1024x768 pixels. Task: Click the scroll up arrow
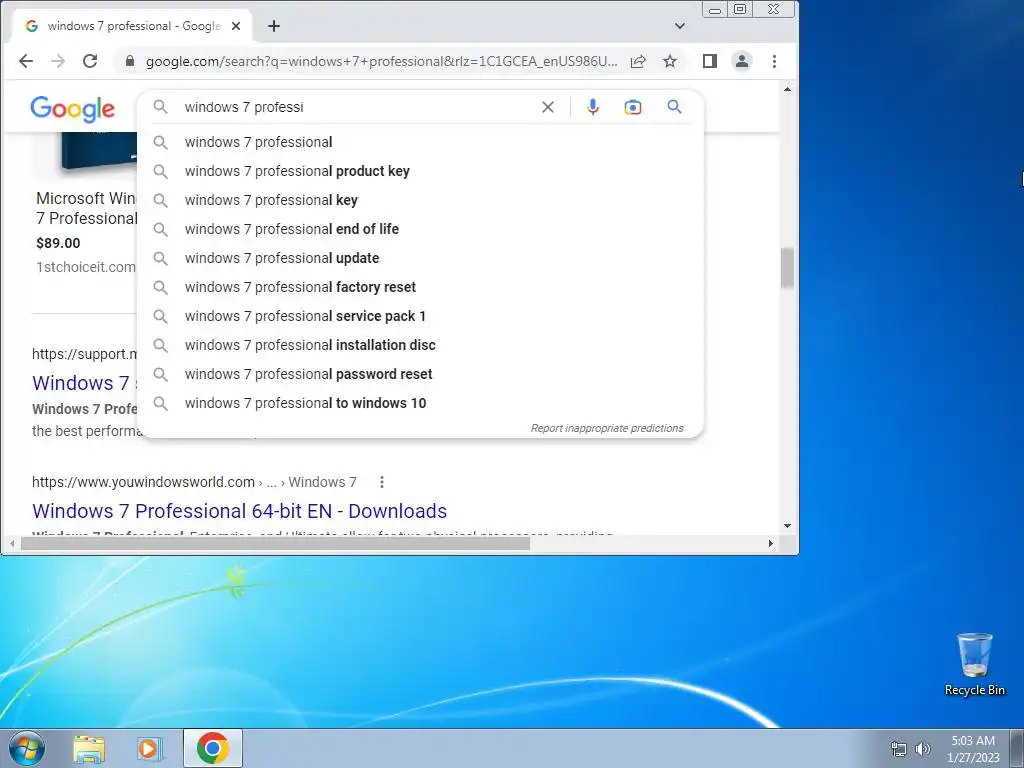(x=787, y=89)
